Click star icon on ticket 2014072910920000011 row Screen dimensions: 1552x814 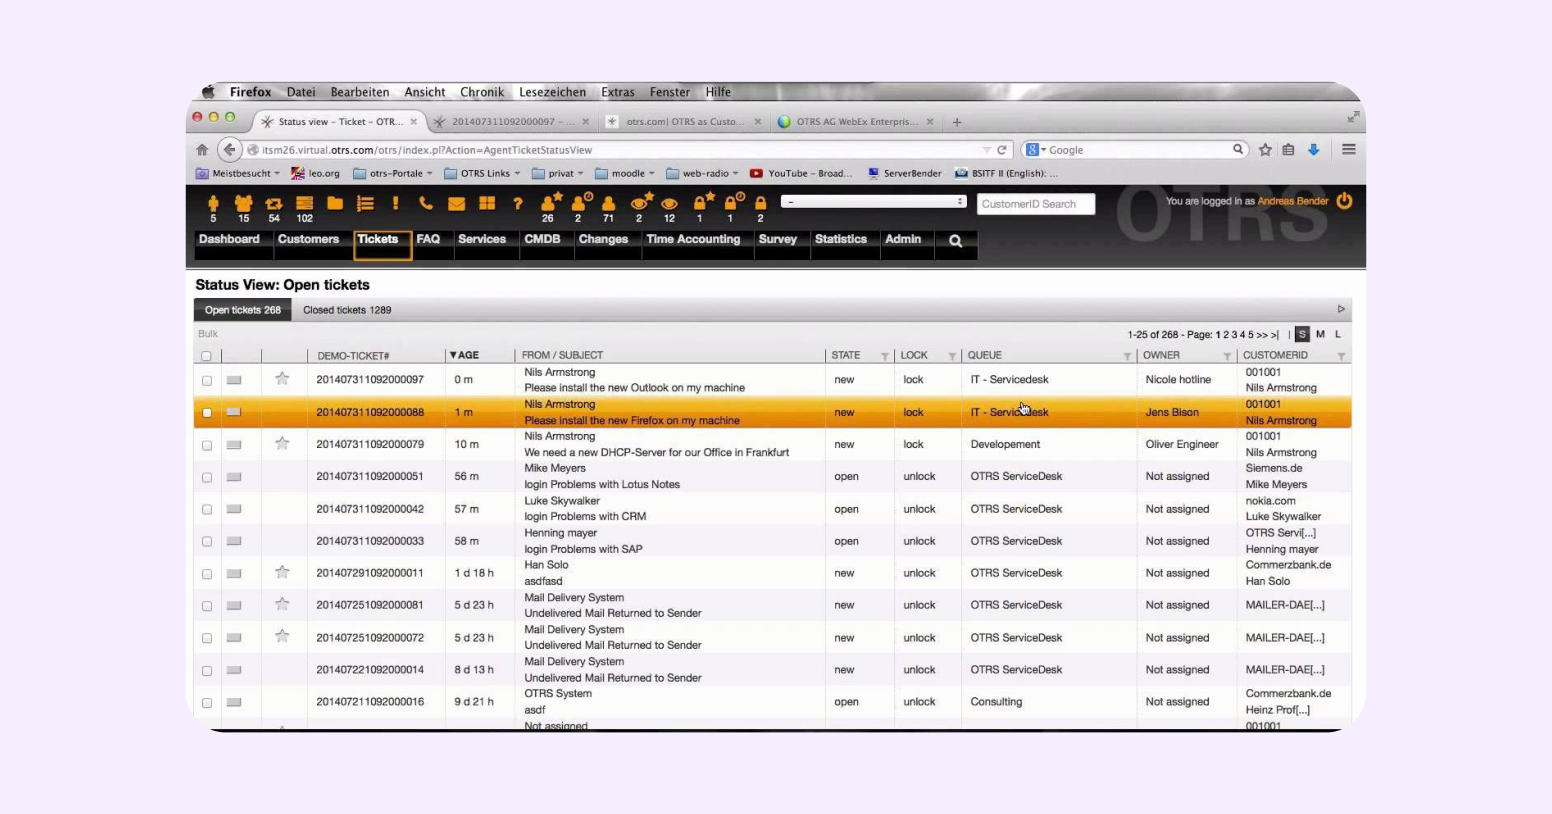(282, 573)
